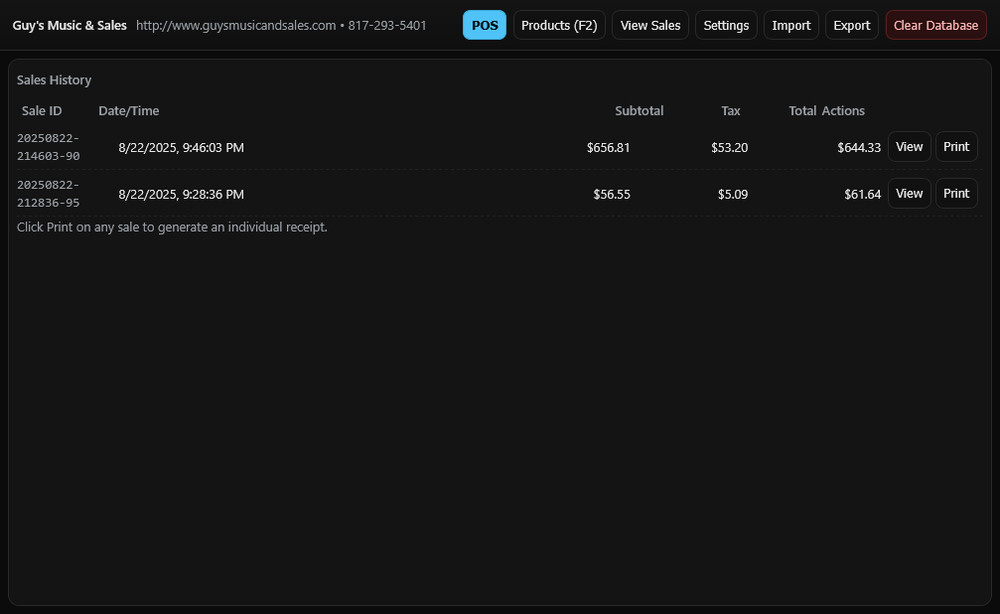The width and height of the screenshot is (1000, 614).
Task: Print receipt for sale 20250822-214603-90
Action: tap(956, 146)
